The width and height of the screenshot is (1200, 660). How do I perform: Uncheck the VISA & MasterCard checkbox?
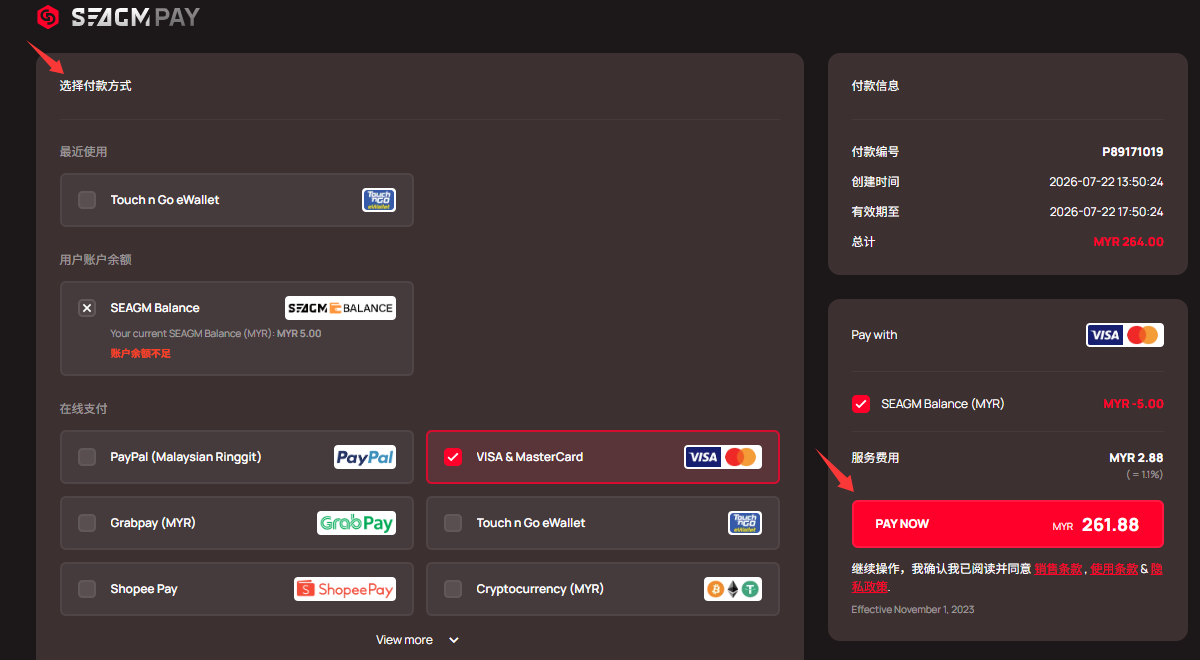(x=453, y=457)
